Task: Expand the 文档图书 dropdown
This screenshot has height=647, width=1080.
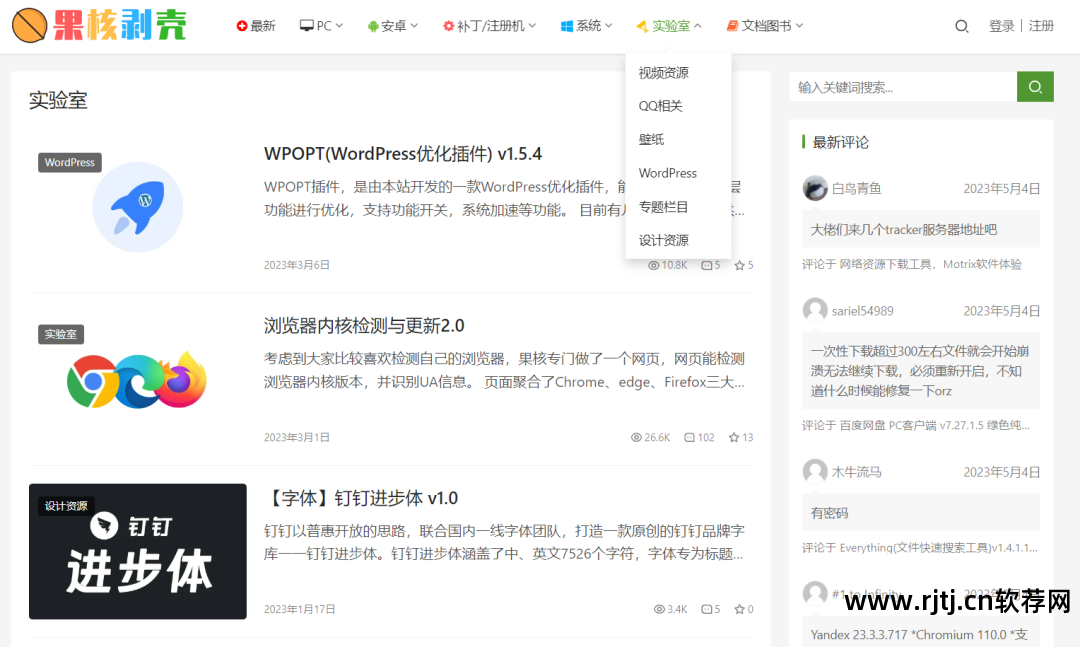Action: (x=764, y=25)
